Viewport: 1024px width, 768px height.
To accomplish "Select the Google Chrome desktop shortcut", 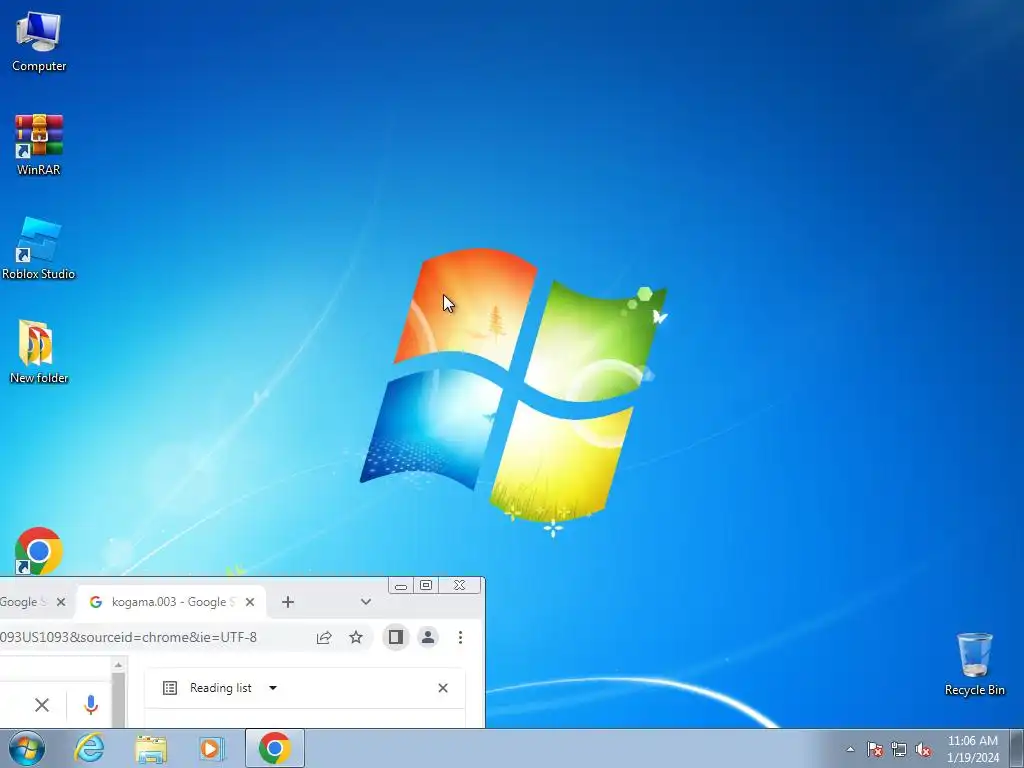I will (x=39, y=551).
